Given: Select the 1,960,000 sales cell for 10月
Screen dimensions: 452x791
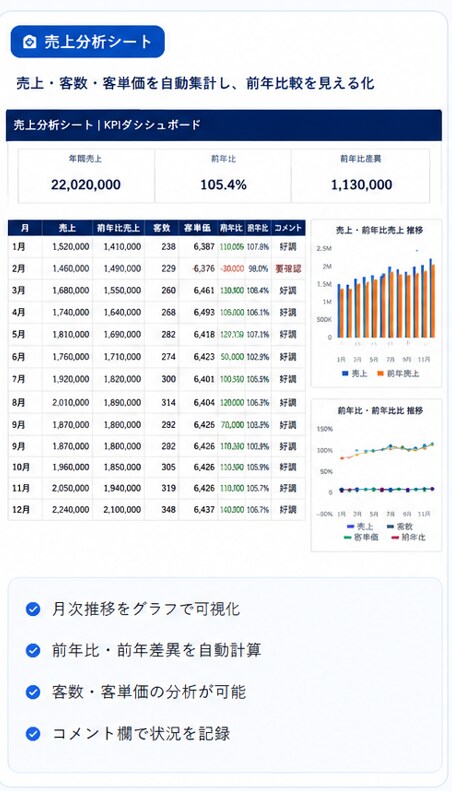Looking at the screenshot, I should click(71, 467).
